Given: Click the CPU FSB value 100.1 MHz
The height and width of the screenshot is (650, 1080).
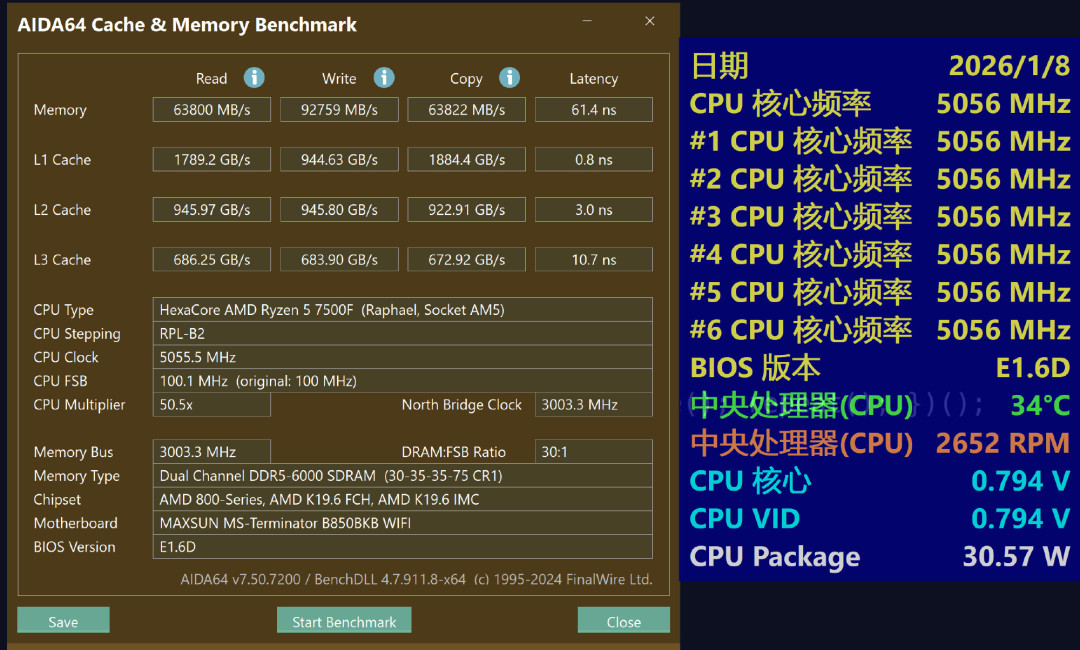Looking at the screenshot, I should pos(402,381).
